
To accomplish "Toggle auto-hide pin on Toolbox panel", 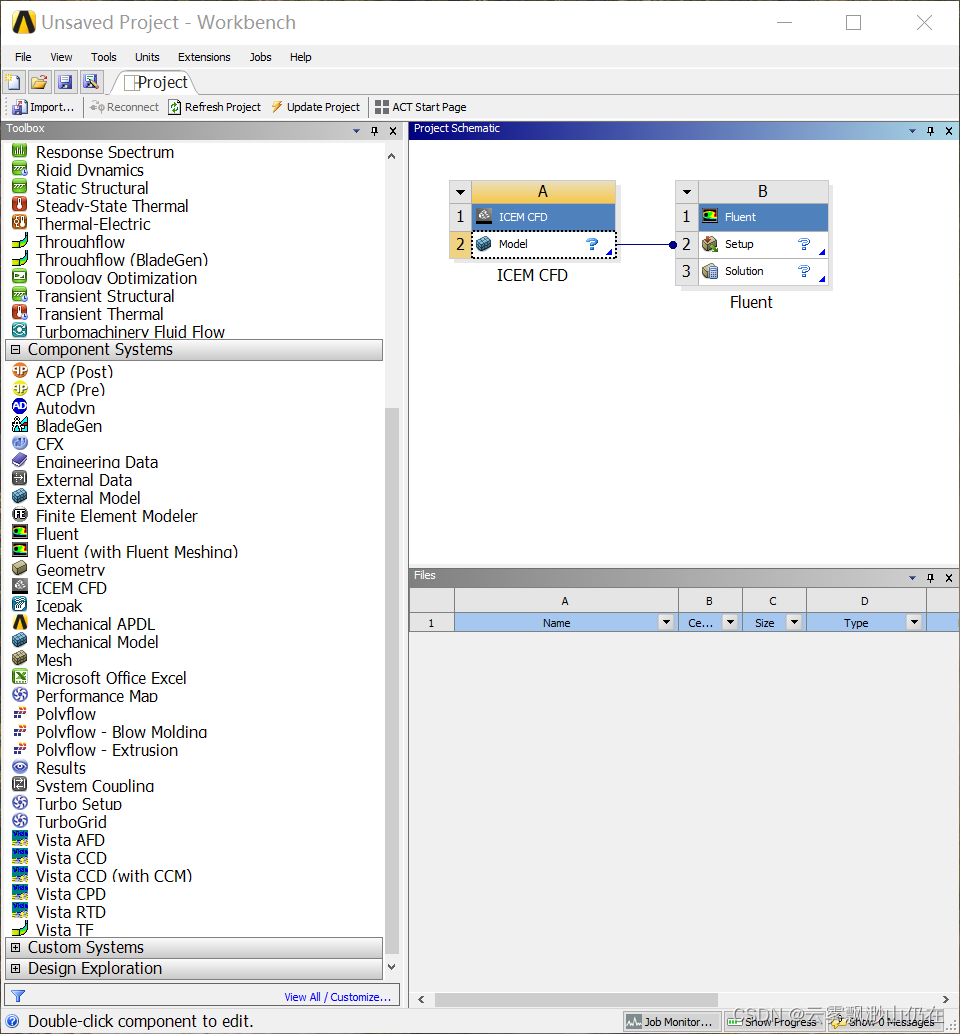I will click(376, 130).
